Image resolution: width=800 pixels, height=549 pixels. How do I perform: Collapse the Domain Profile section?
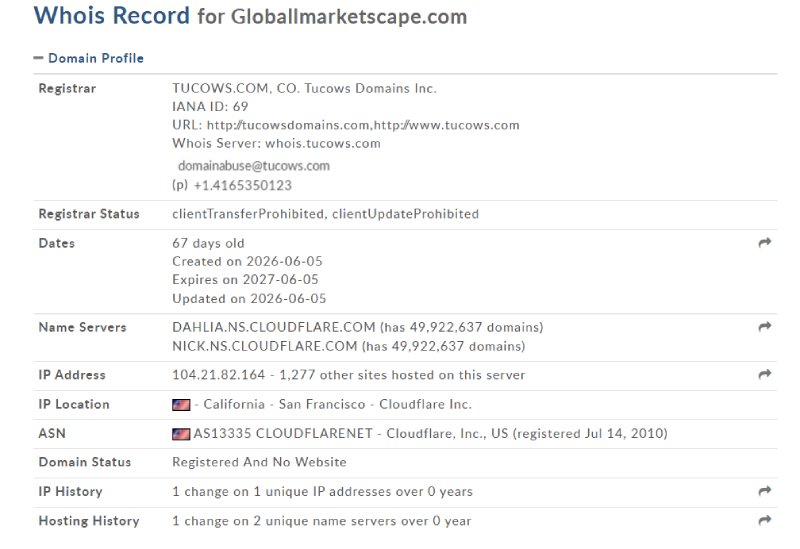coord(88,58)
